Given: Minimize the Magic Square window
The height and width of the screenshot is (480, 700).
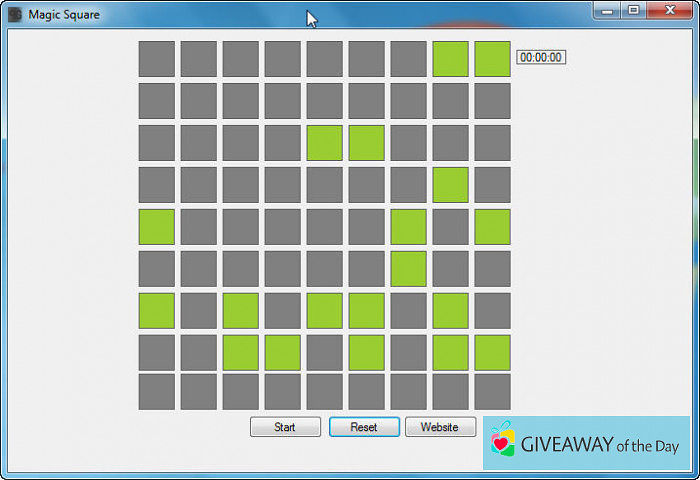Looking at the screenshot, I should click(607, 10).
